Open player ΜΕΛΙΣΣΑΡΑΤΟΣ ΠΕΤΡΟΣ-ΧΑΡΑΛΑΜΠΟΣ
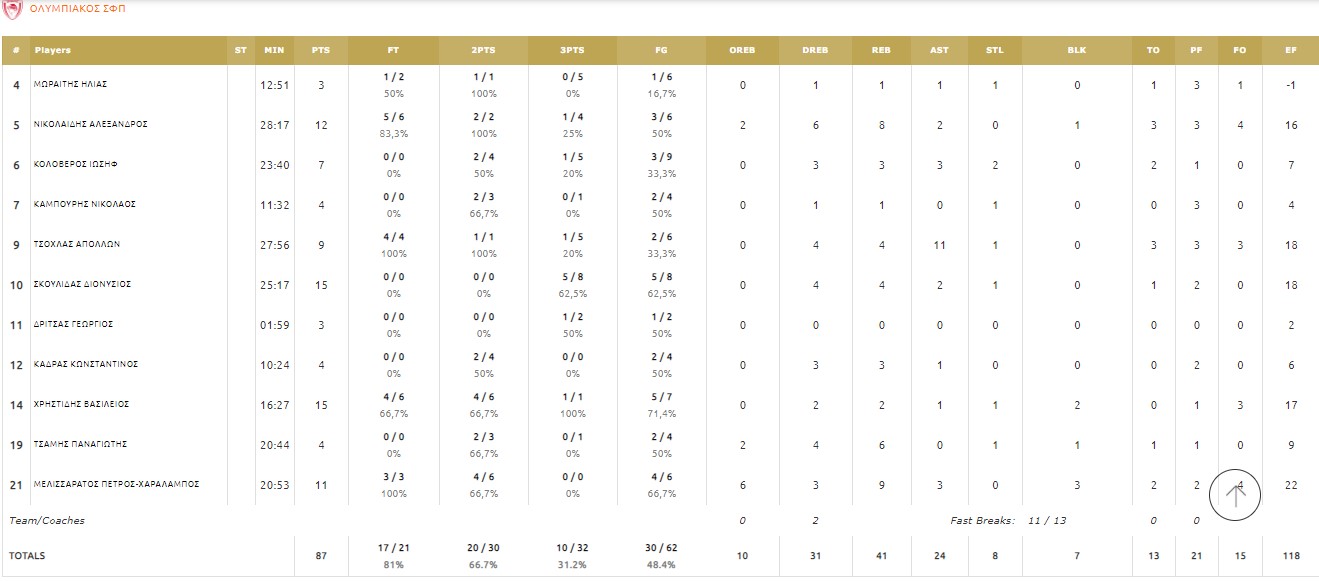Screen dimensions: 1319x582 tap(116, 485)
